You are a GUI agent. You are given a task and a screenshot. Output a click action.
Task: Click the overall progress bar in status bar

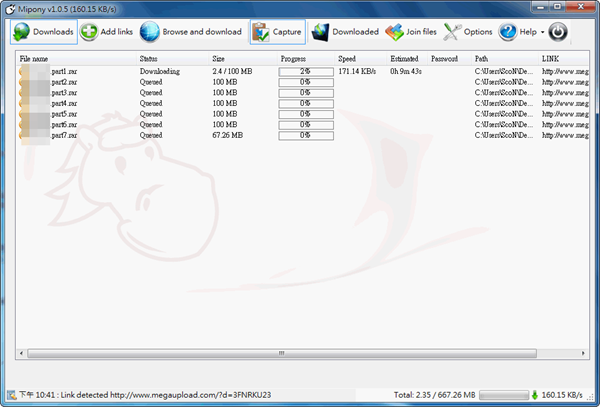click(x=504, y=395)
